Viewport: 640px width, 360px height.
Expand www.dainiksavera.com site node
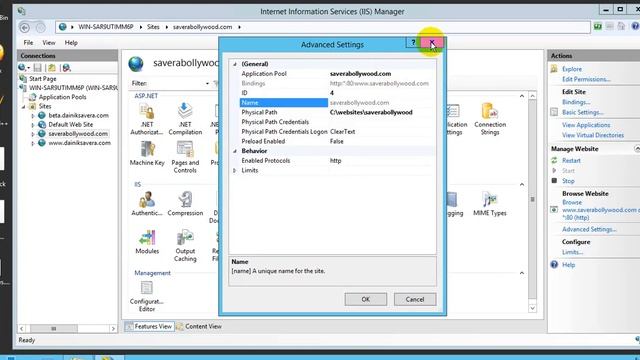[33, 143]
